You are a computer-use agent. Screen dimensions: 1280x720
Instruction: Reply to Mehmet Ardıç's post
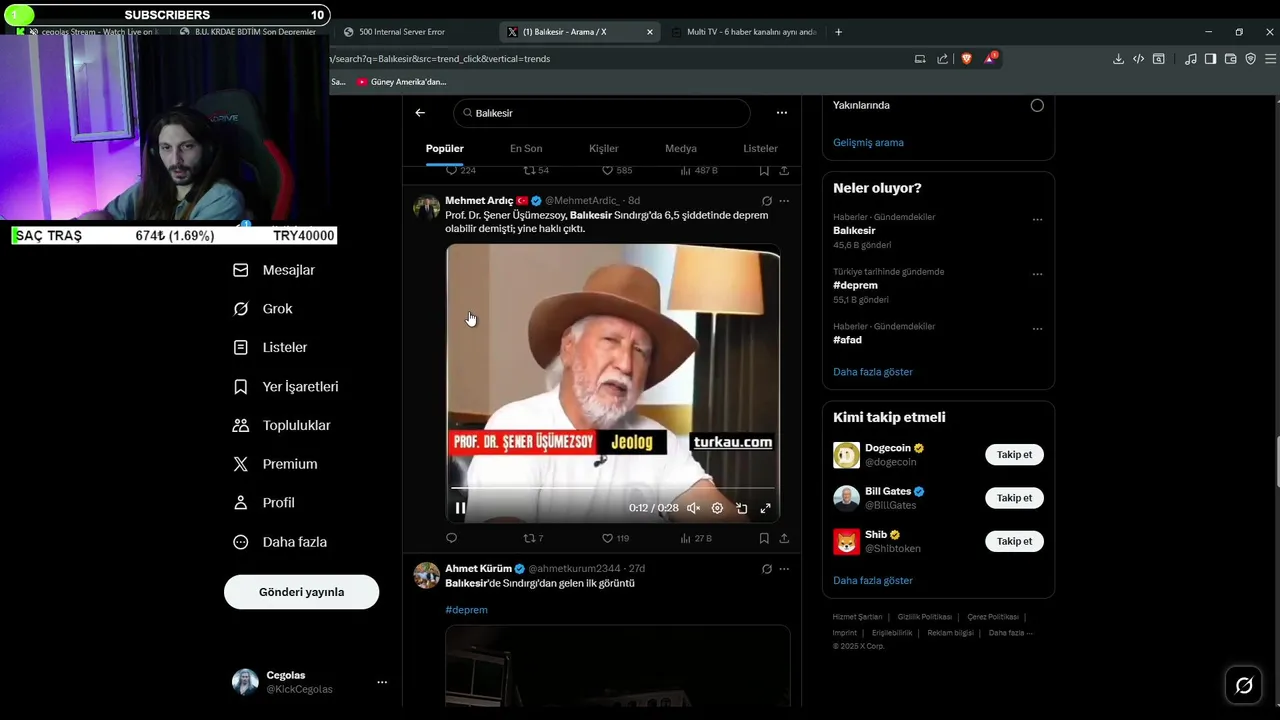pyautogui.click(x=451, y=538)
